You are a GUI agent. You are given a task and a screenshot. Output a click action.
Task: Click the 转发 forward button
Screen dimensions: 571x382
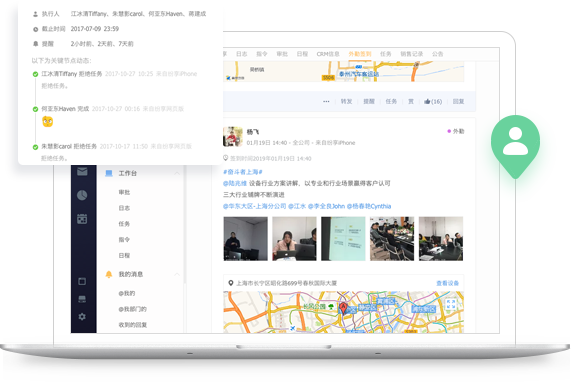click(346, 101)
